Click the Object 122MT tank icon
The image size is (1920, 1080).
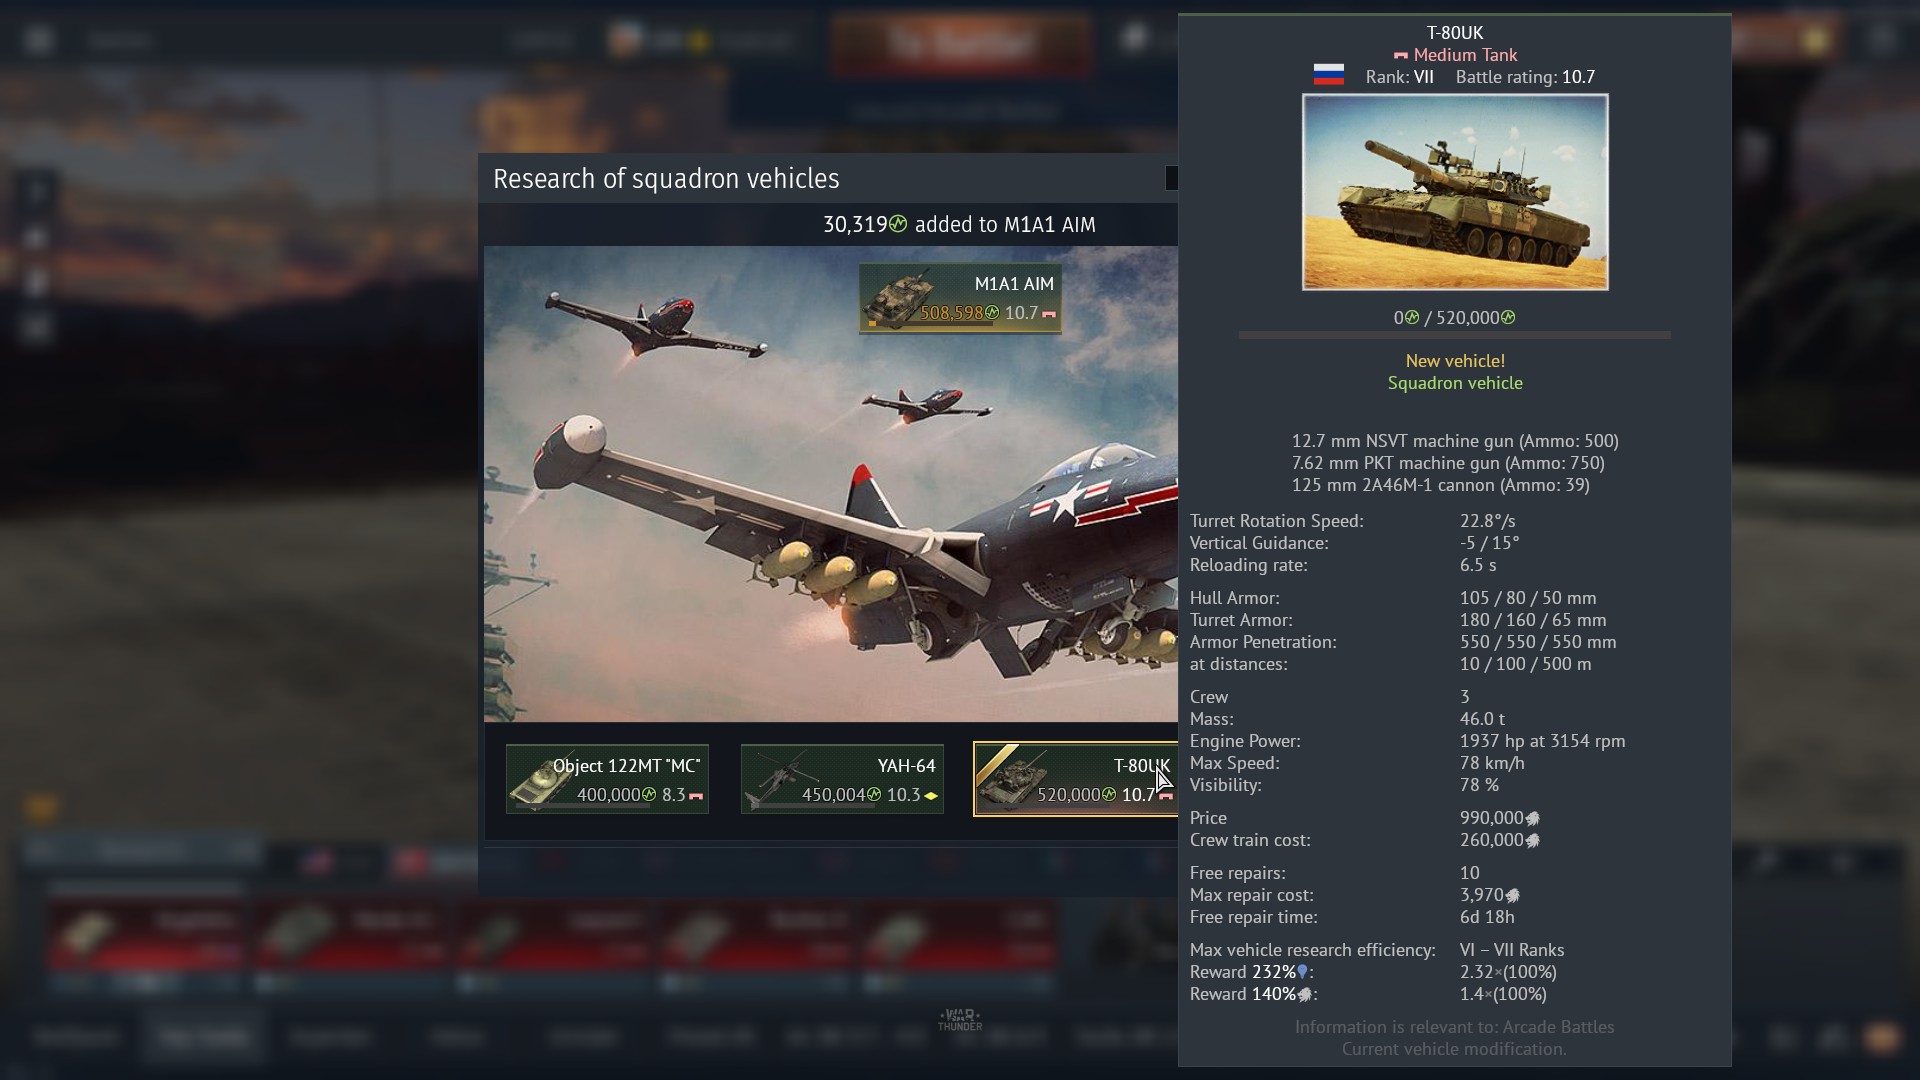(540, 781)
